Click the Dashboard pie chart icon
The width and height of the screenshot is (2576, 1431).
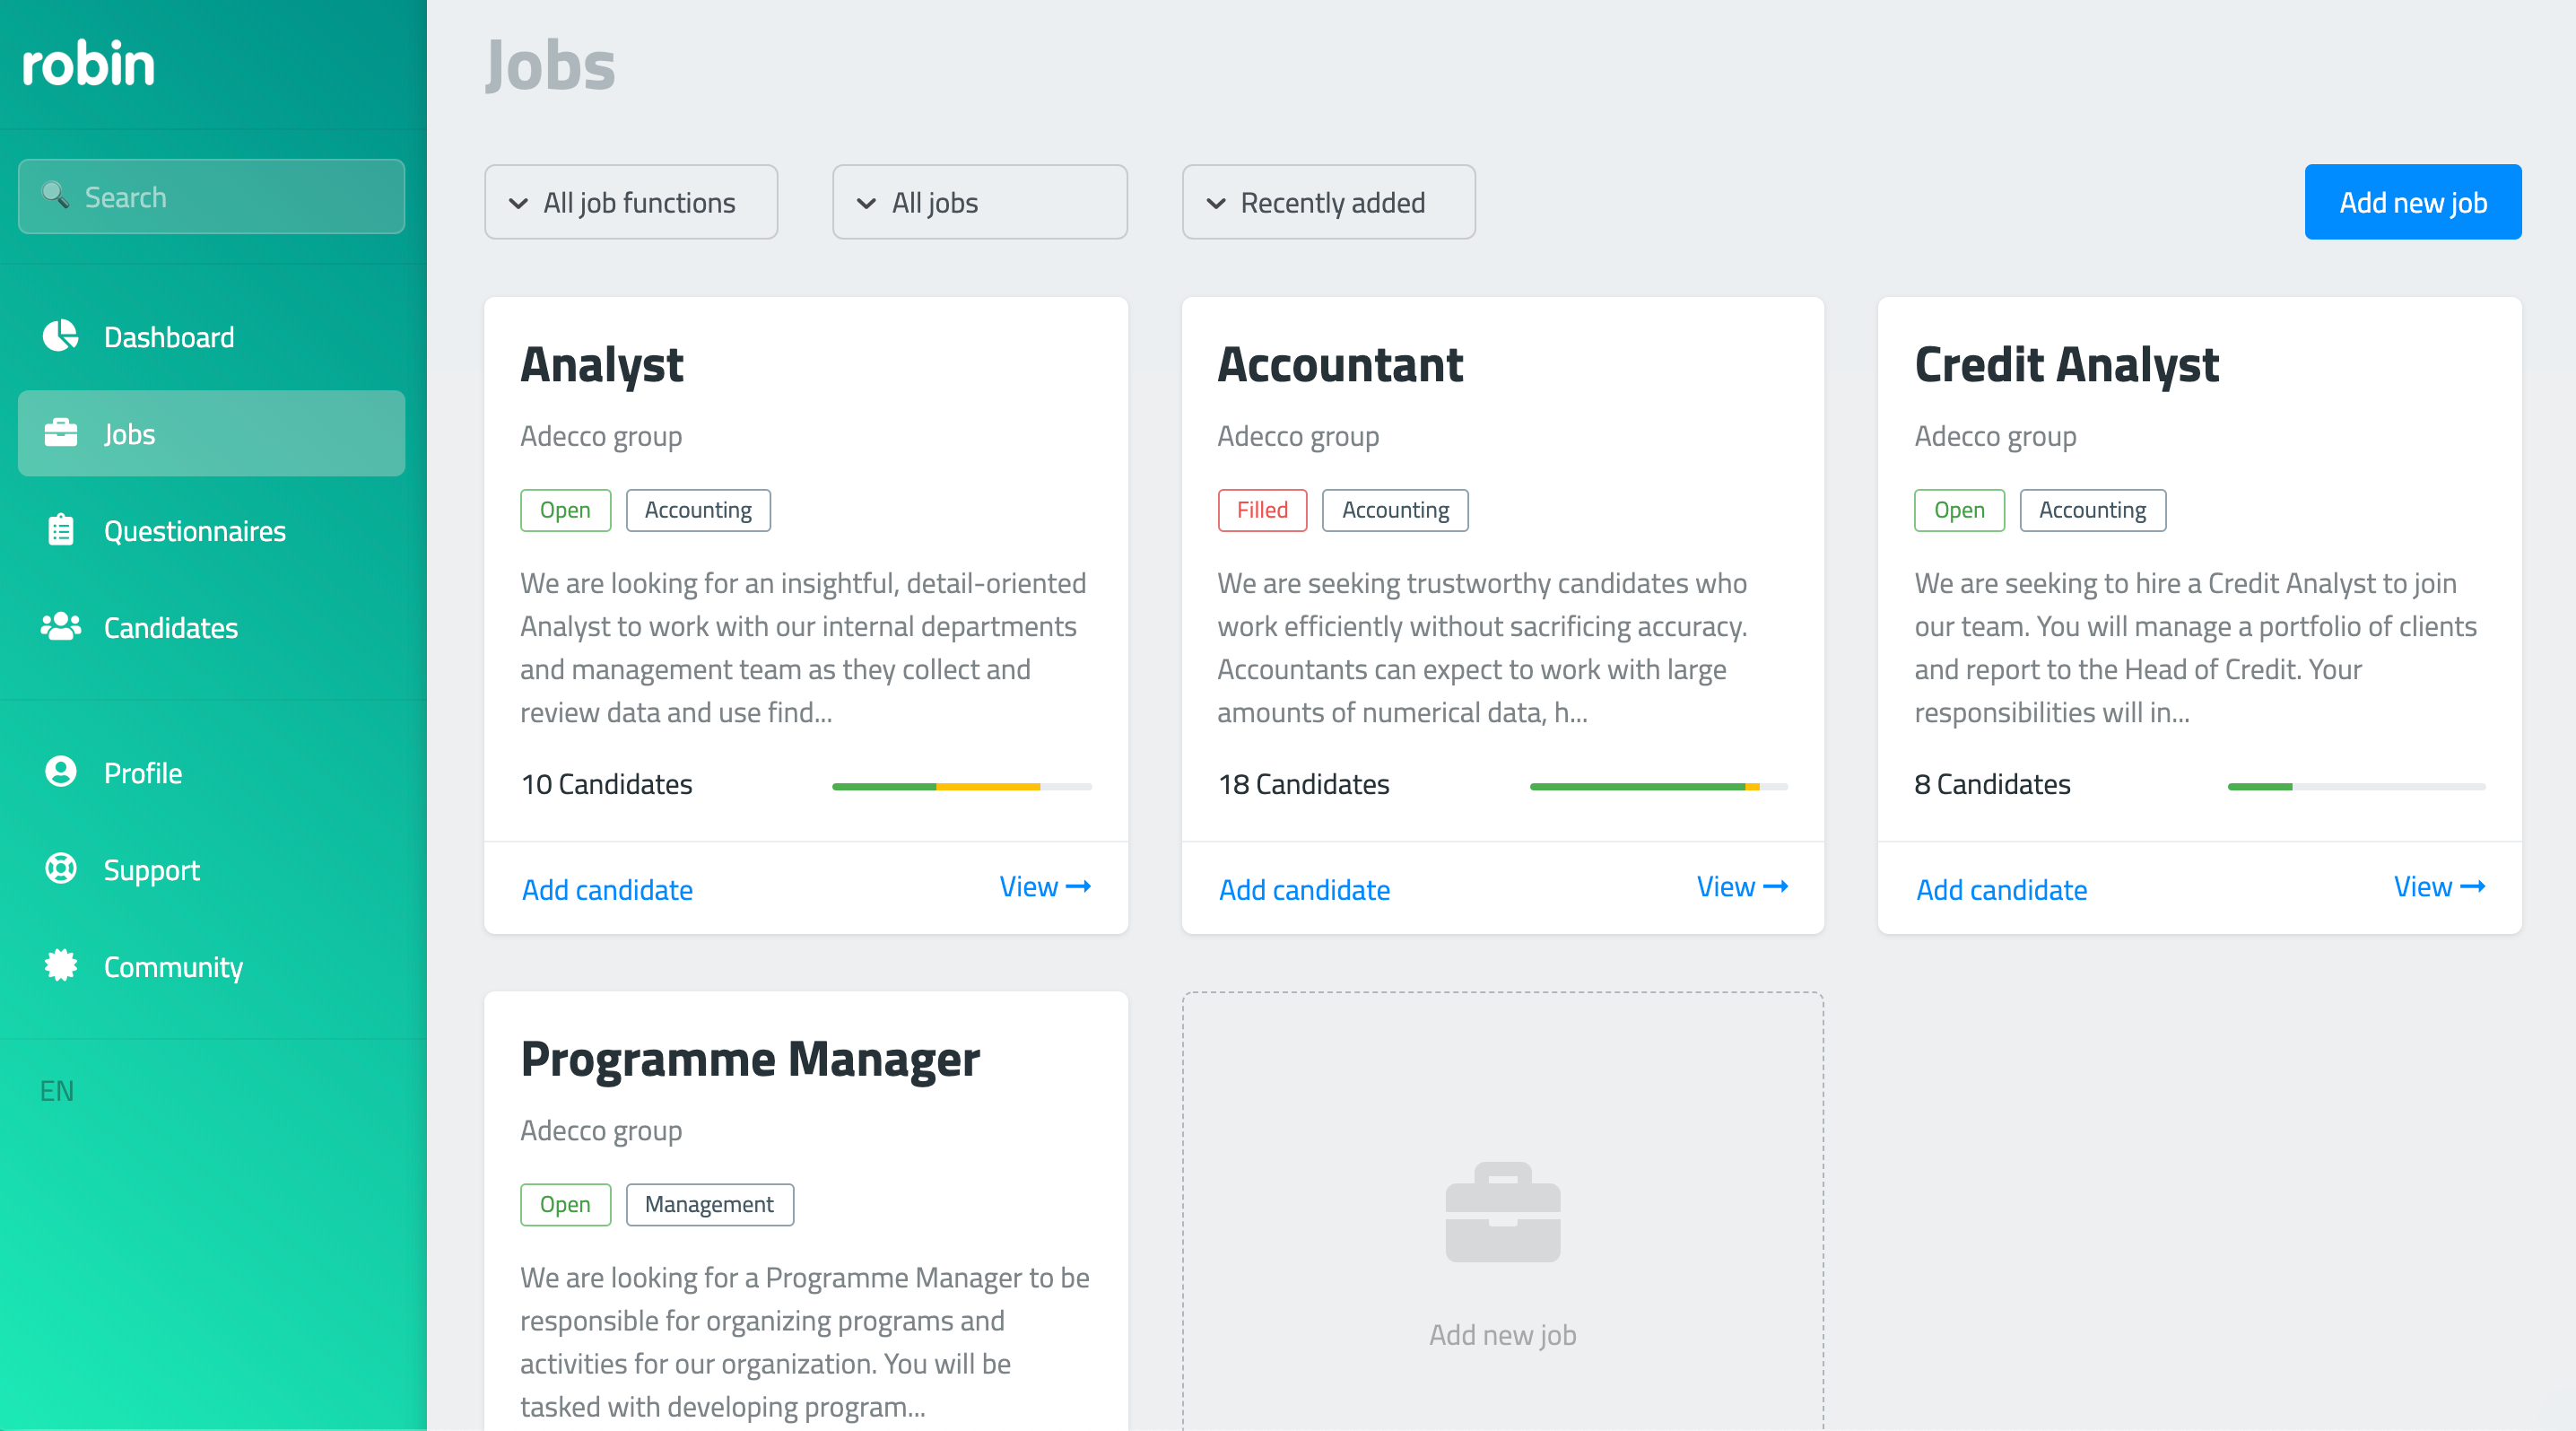click(x=61, y=336)
